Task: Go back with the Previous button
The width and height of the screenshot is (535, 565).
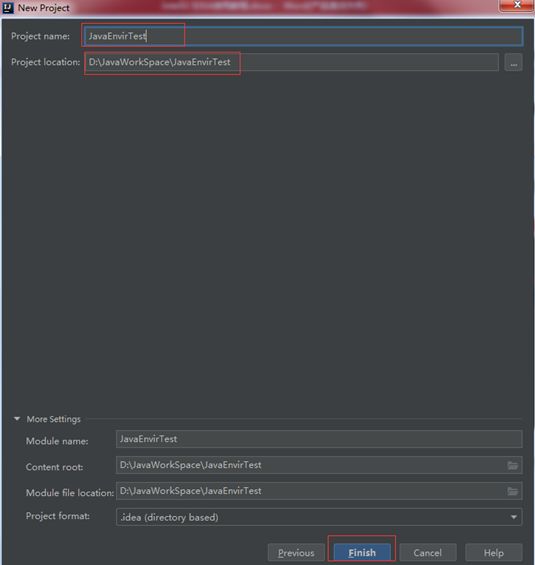Action: [x=296, y=552]
